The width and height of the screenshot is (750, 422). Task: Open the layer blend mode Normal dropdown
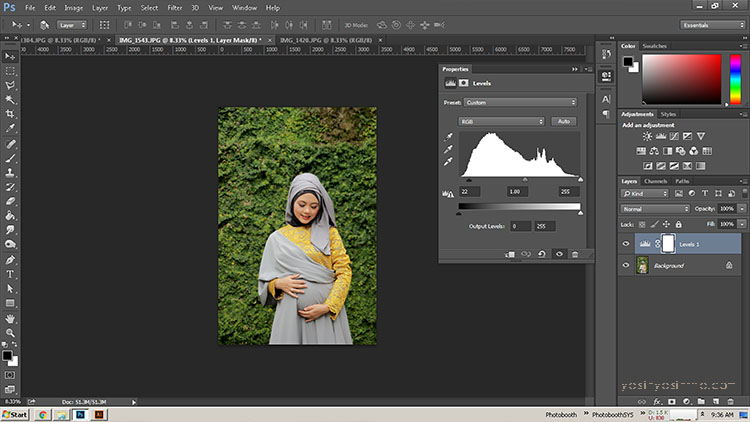click(655, 209)
